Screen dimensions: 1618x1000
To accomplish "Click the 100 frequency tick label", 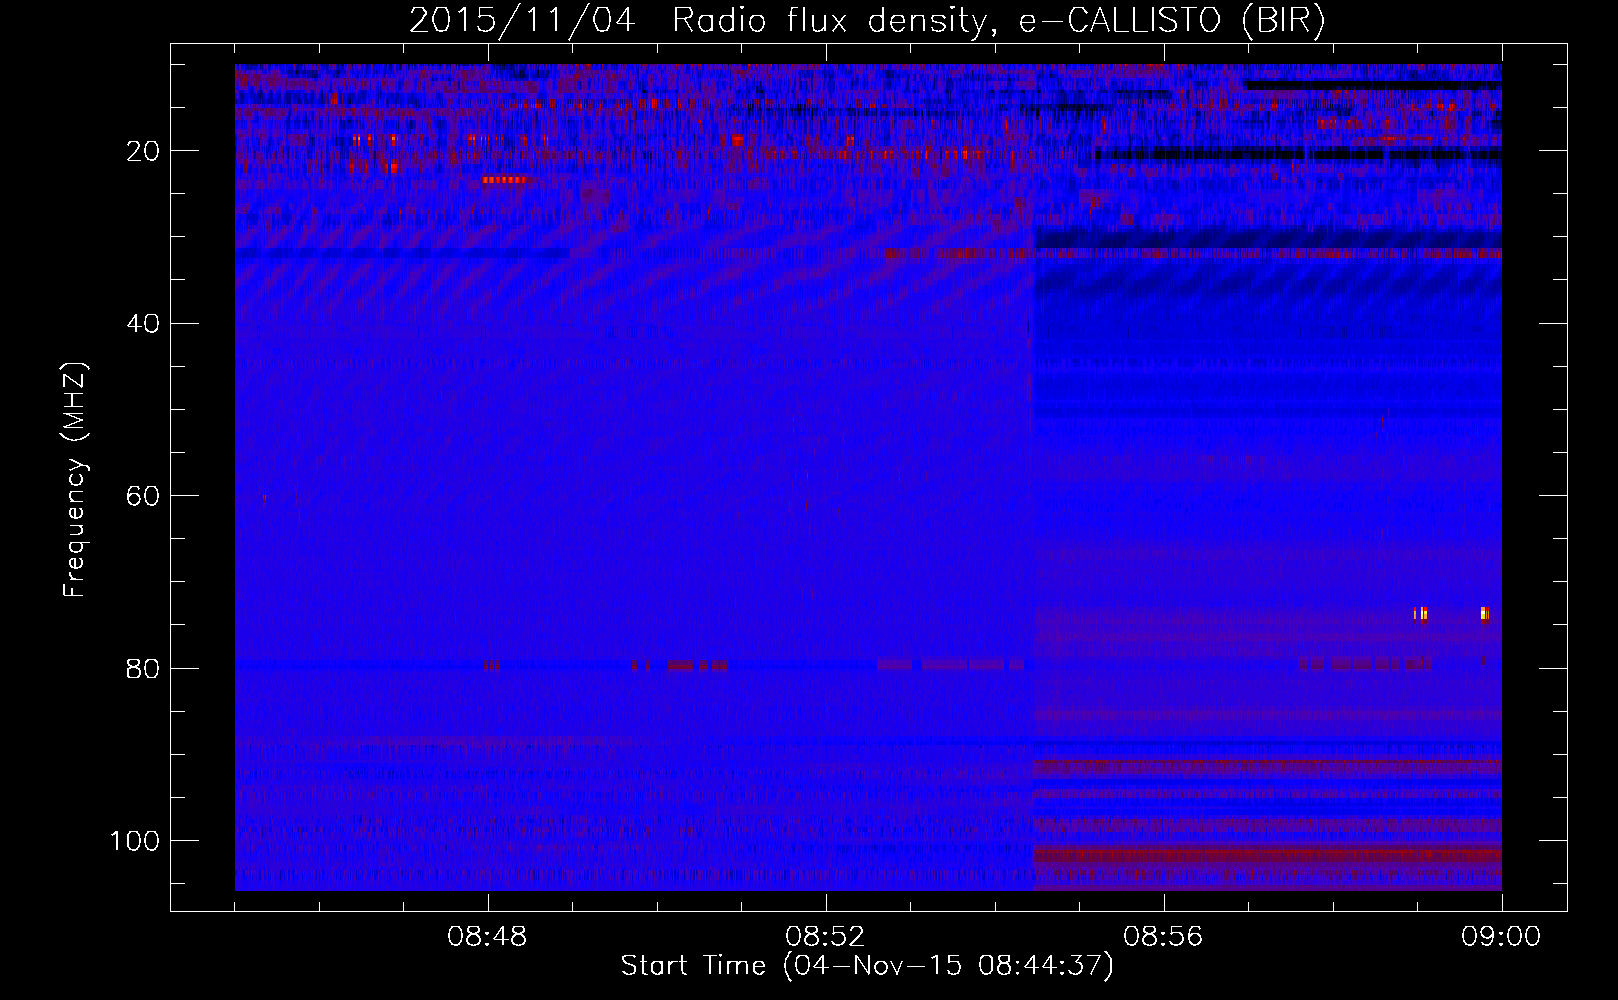I will coord(135,841).
